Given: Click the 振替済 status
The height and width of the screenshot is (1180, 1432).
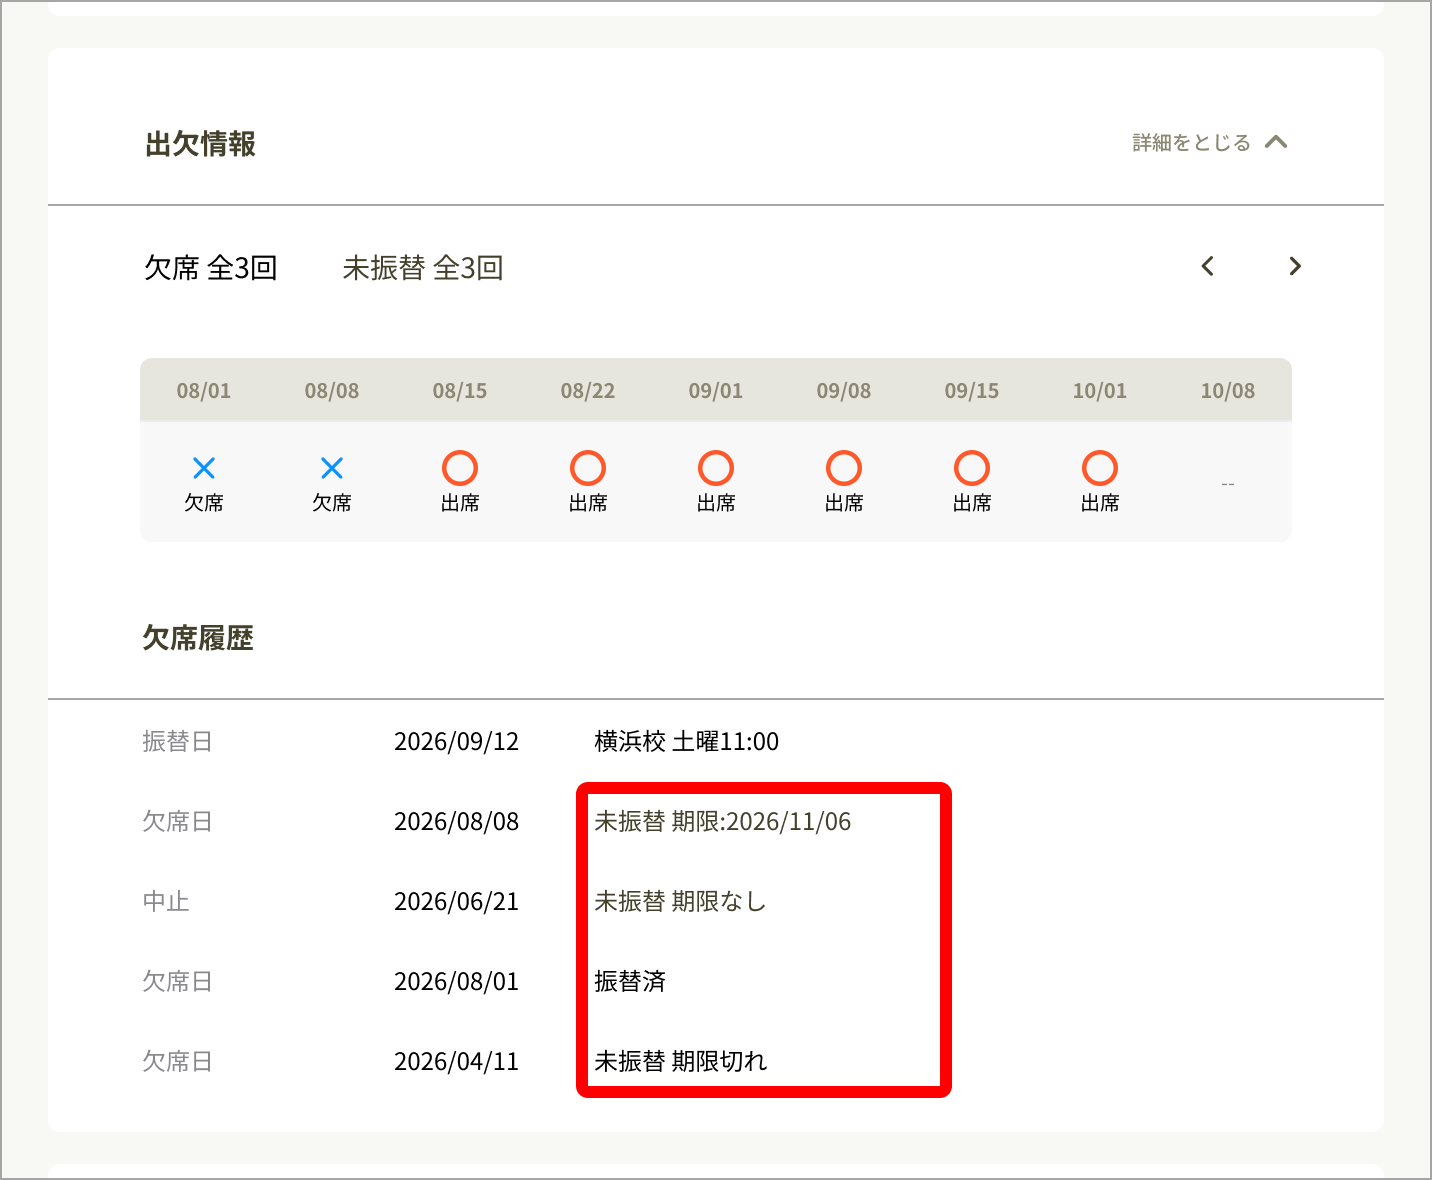Looking at the screenshot, I should pos(630,981).
